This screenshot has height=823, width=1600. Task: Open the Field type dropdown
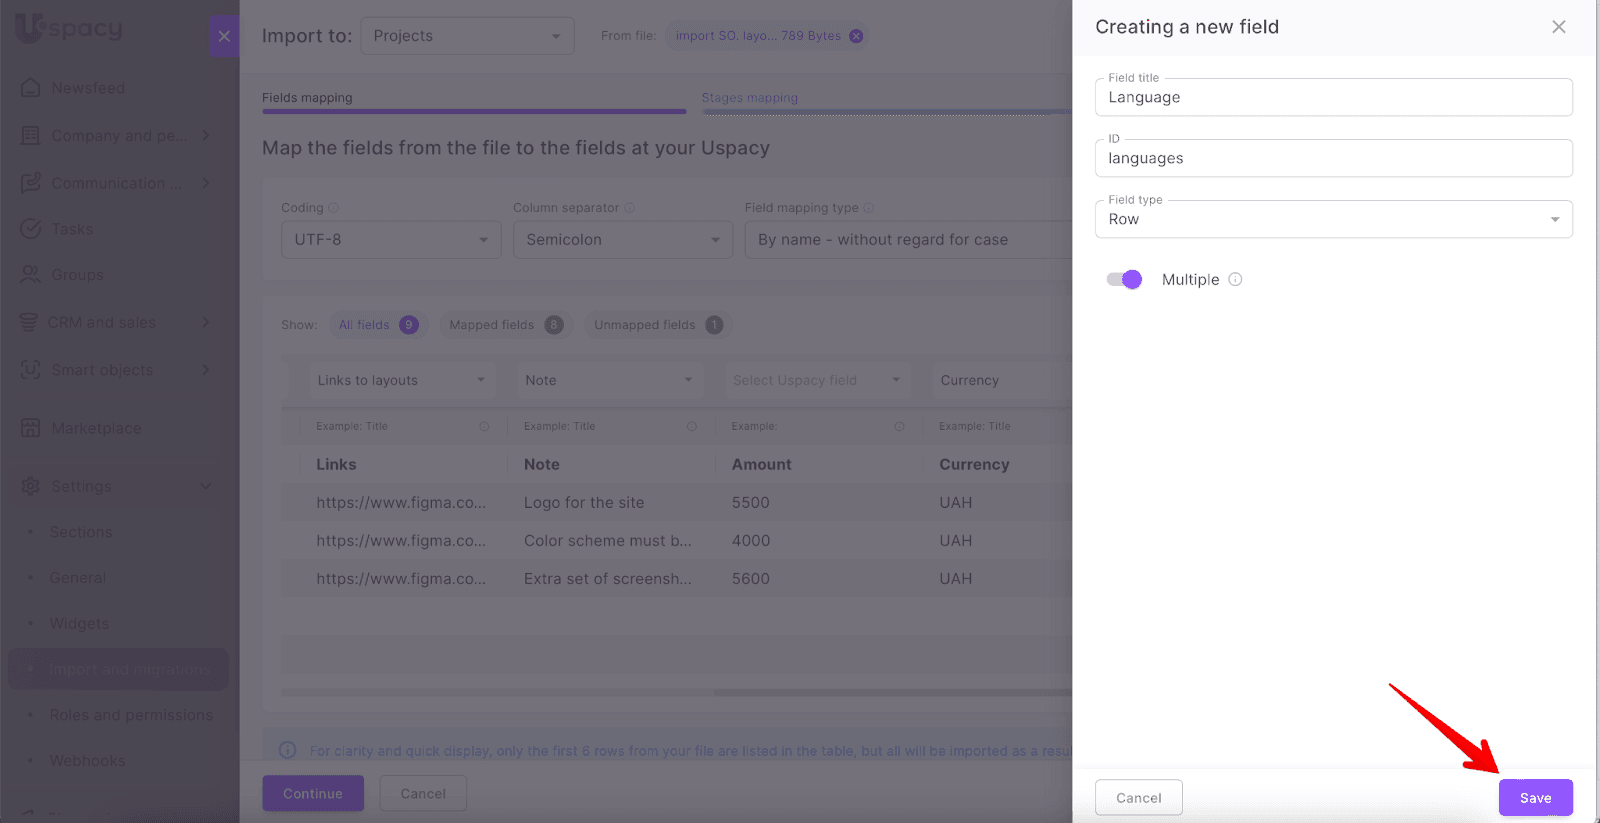pos(1333,220)
